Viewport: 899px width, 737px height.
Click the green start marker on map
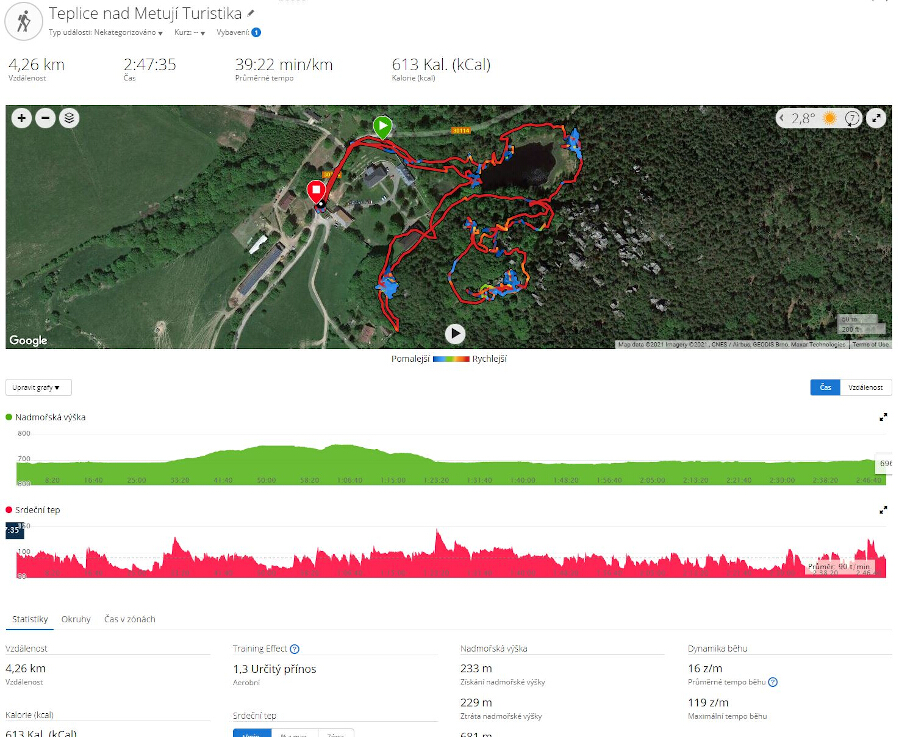pyautogui.click(x=382, y=127)
